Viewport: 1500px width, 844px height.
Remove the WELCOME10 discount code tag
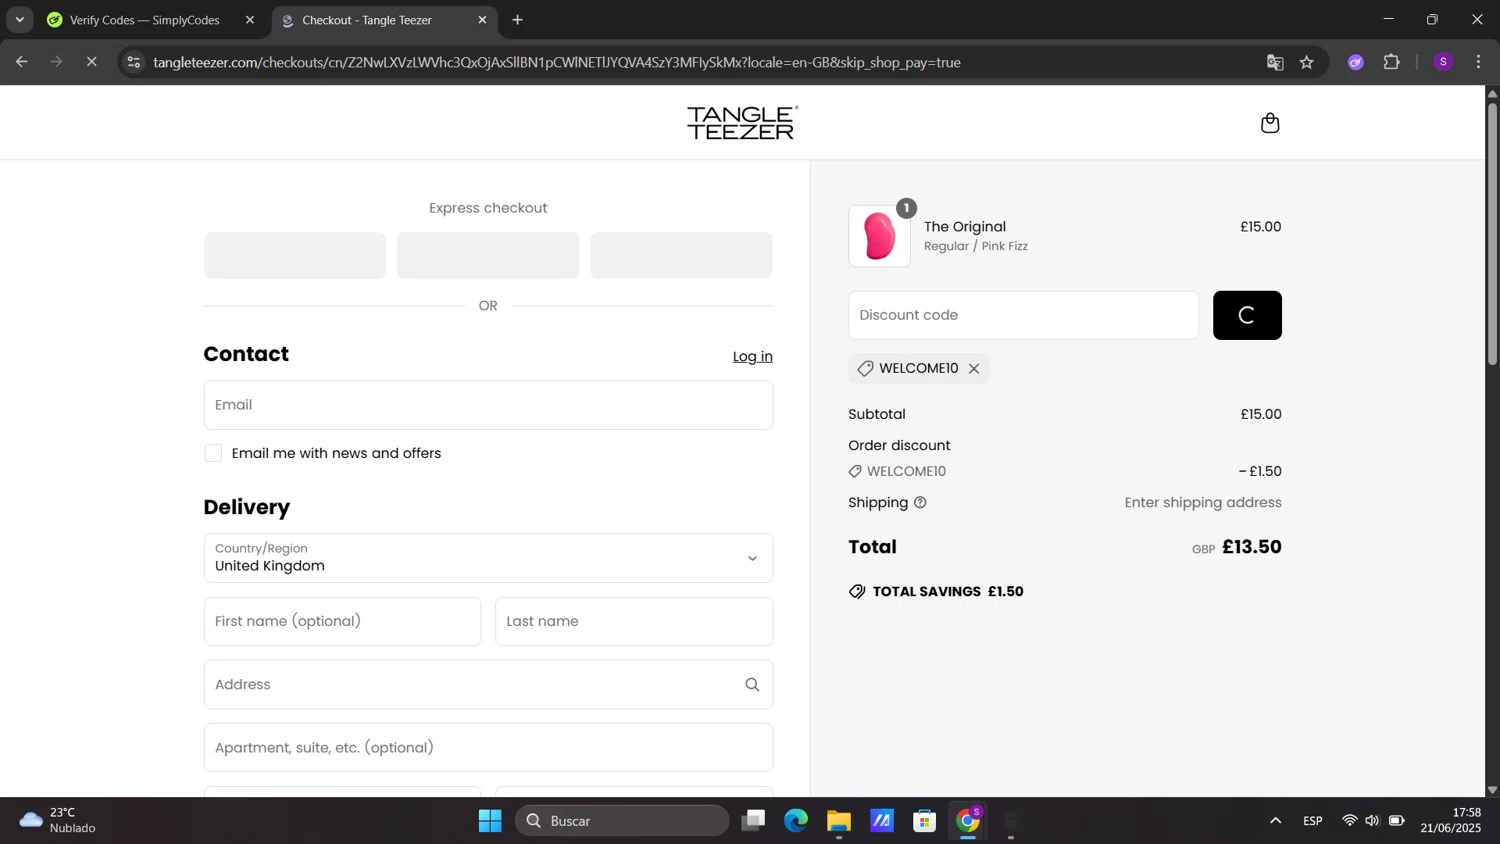click(x=974, y=369)
